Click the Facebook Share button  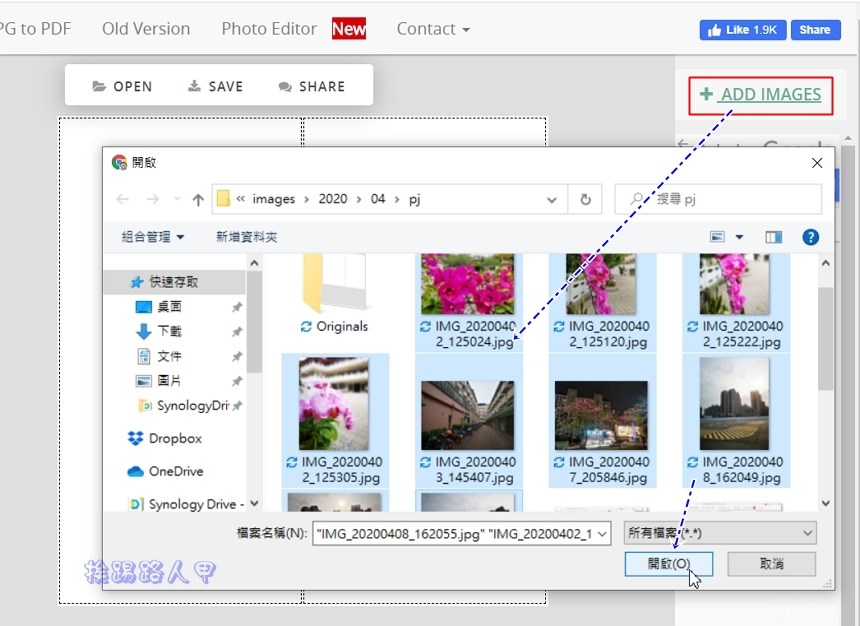coord(815,30)
